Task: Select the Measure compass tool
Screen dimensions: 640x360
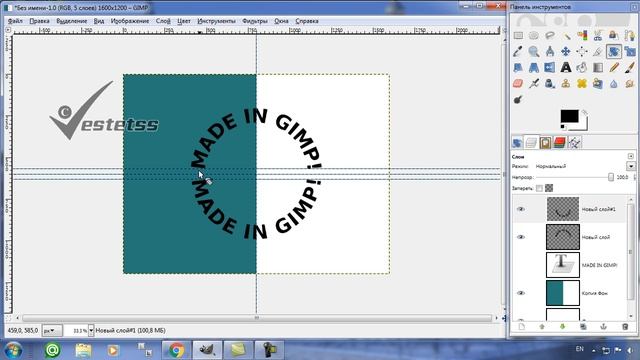Action: point(550,51)
